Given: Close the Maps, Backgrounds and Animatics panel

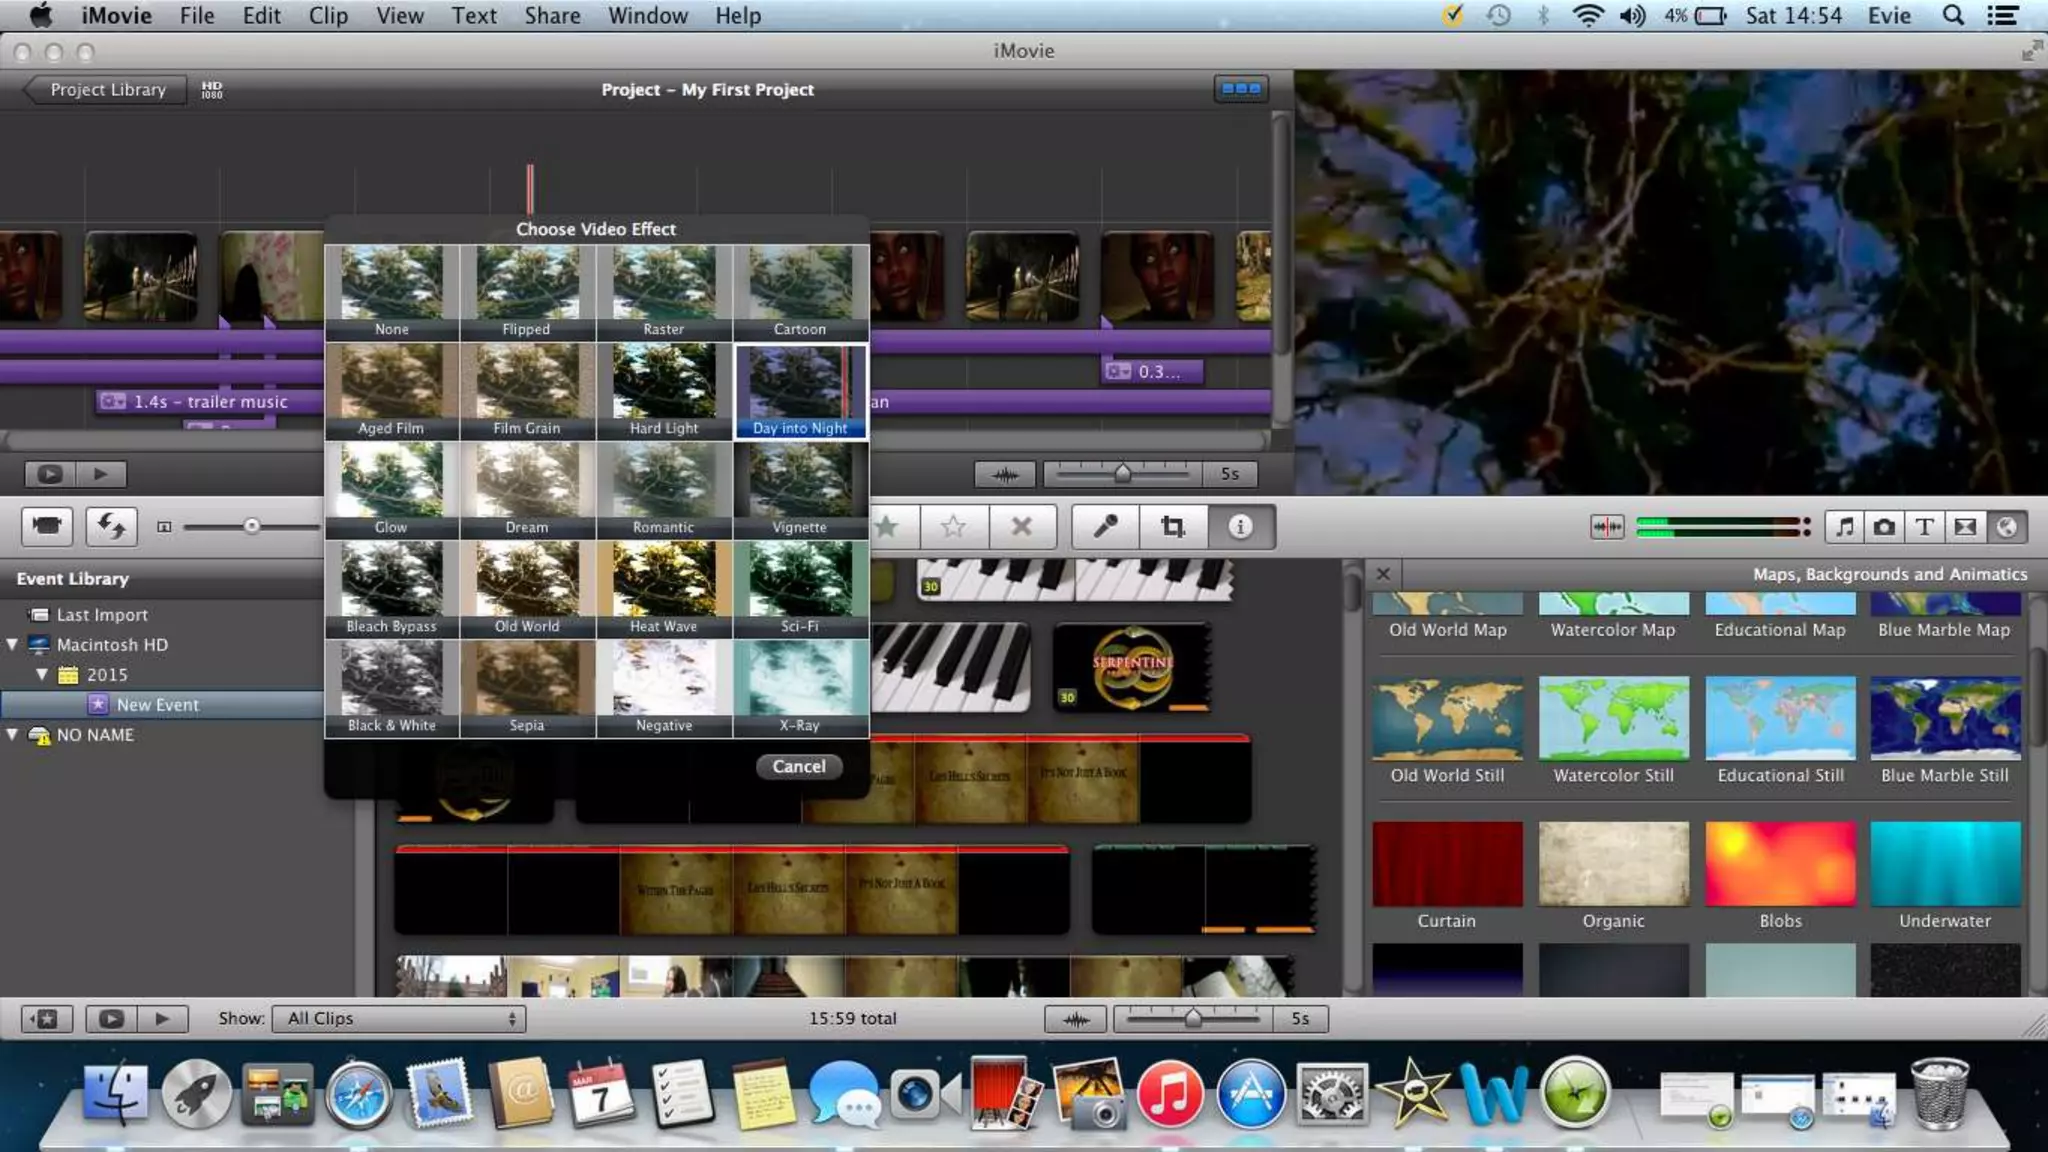Looking at the screenshot, I should coord(1383,574).
